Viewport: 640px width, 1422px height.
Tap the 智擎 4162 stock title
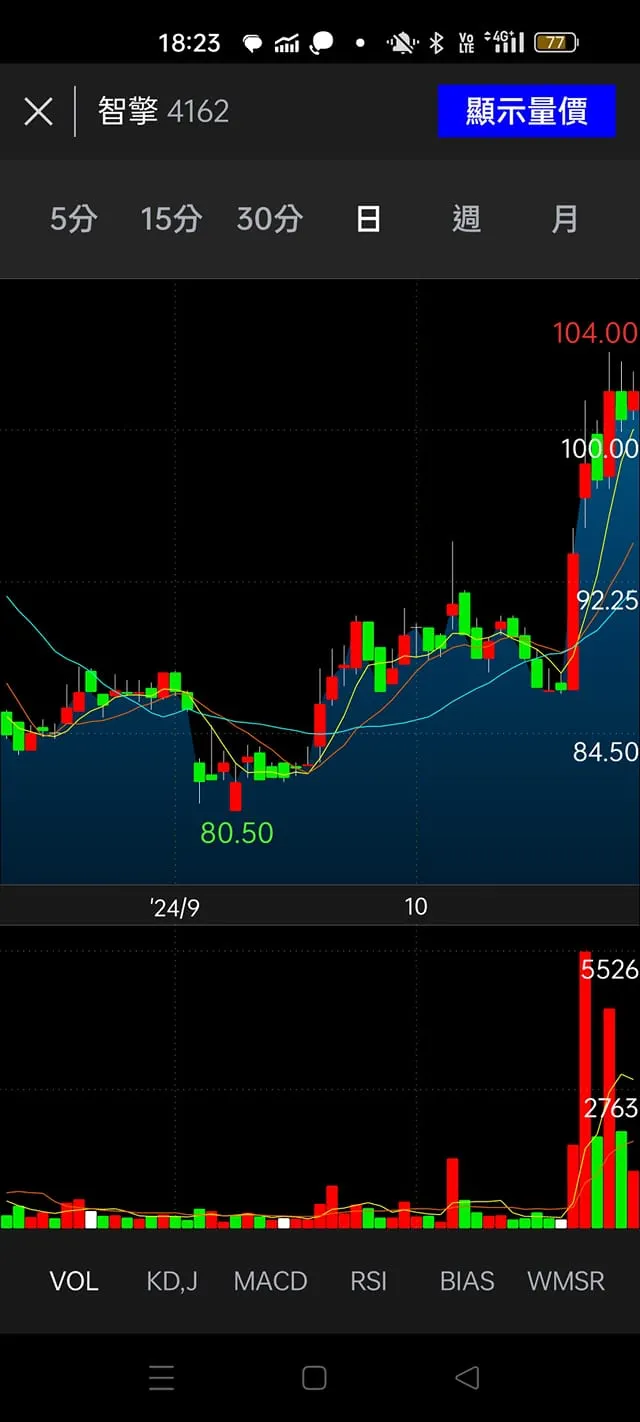coord(163,111)
